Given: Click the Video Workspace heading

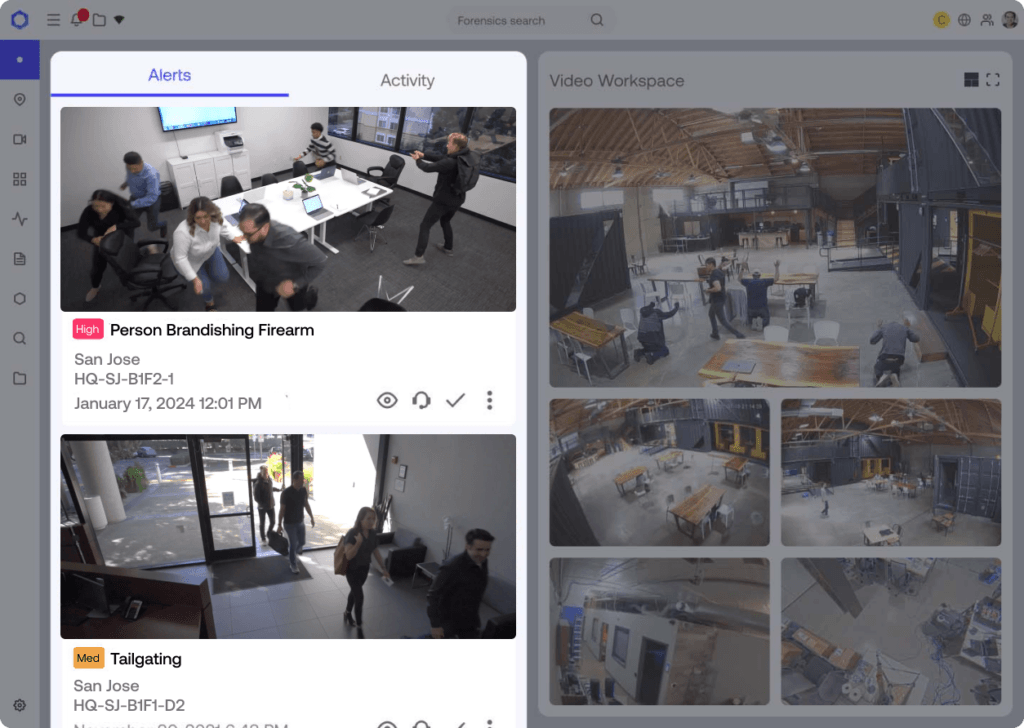Looking at the screenshot, I should 616,81.
